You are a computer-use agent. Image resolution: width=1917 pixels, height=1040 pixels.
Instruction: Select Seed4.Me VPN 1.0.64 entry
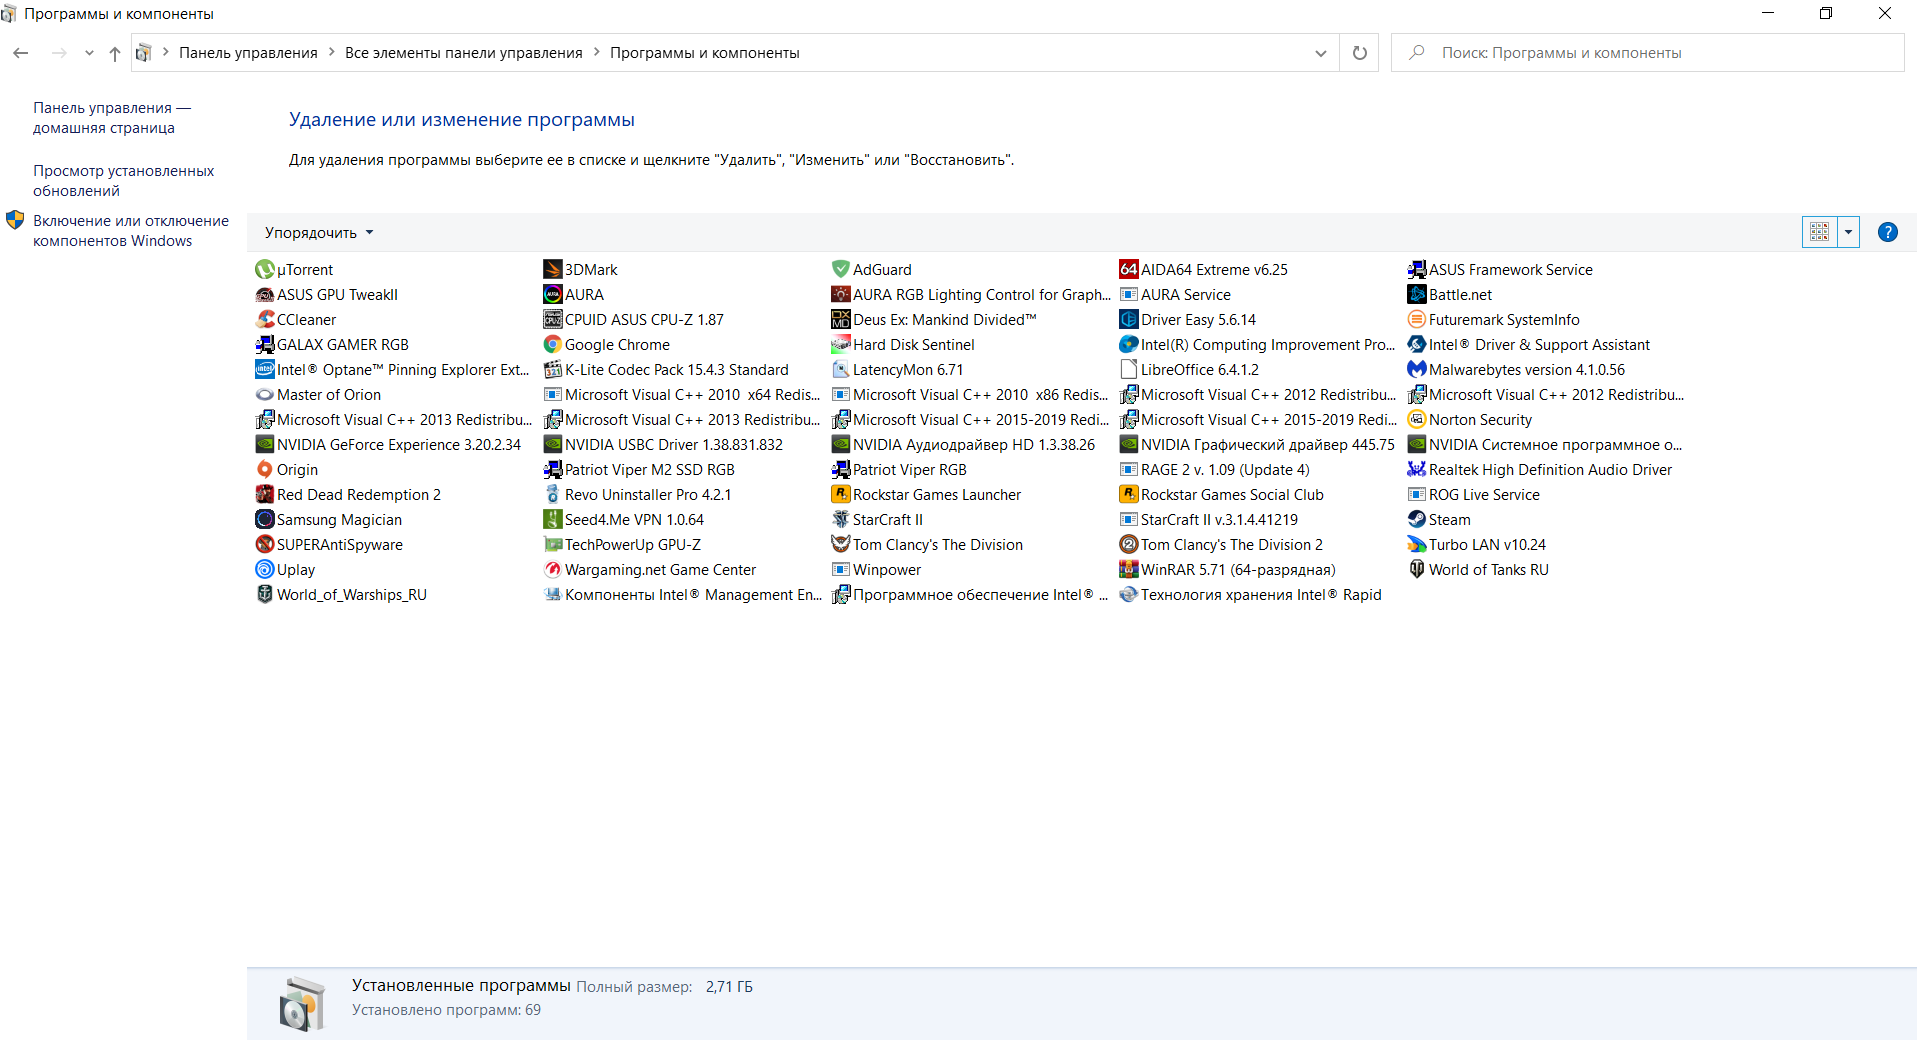624,520
